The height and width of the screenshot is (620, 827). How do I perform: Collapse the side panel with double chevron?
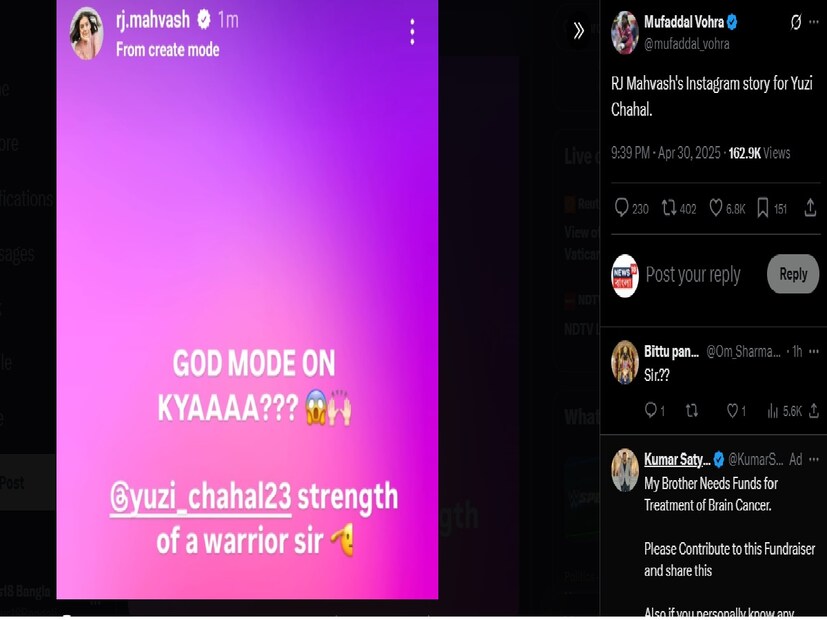(x=578, y=31)
